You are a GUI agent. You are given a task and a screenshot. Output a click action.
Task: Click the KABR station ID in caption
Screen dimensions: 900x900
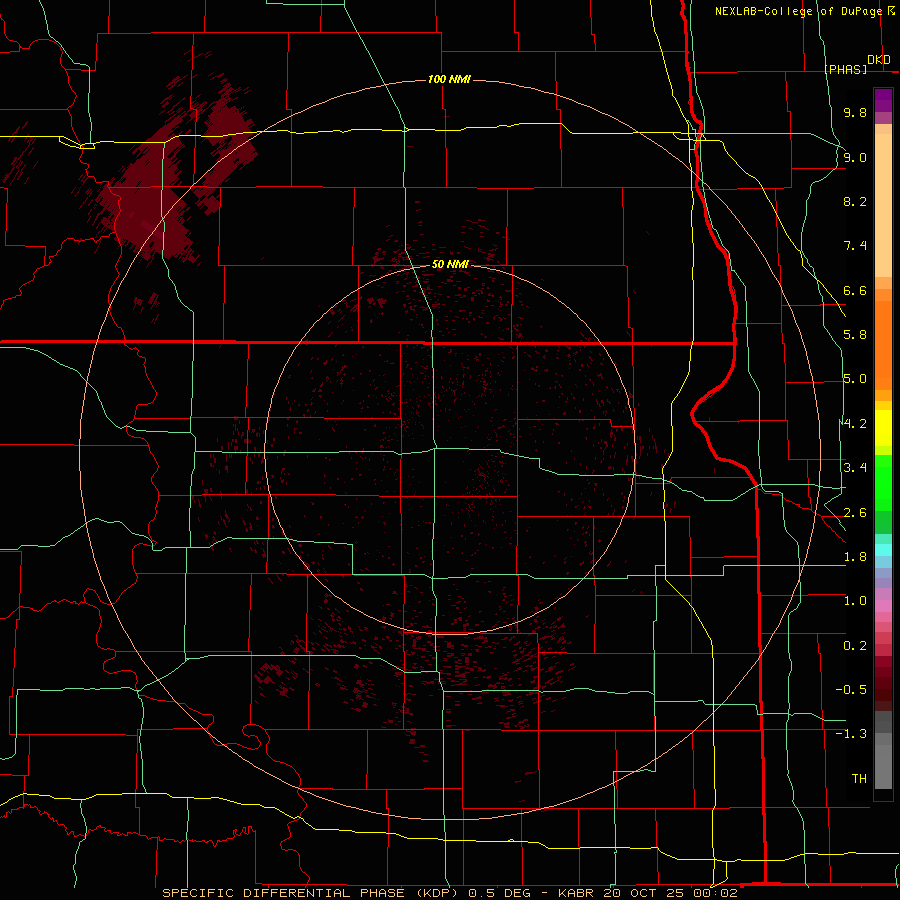point(576,893)
